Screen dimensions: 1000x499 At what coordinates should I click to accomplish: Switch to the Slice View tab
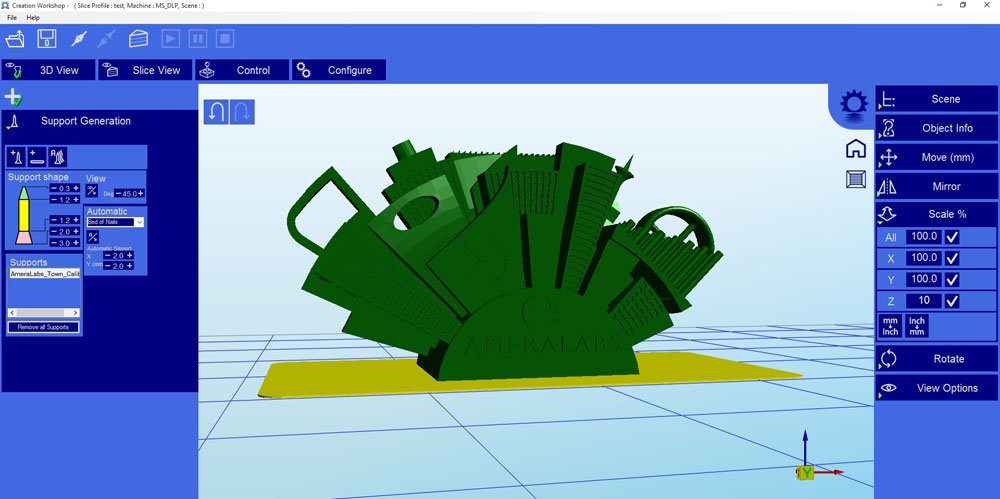145,70
